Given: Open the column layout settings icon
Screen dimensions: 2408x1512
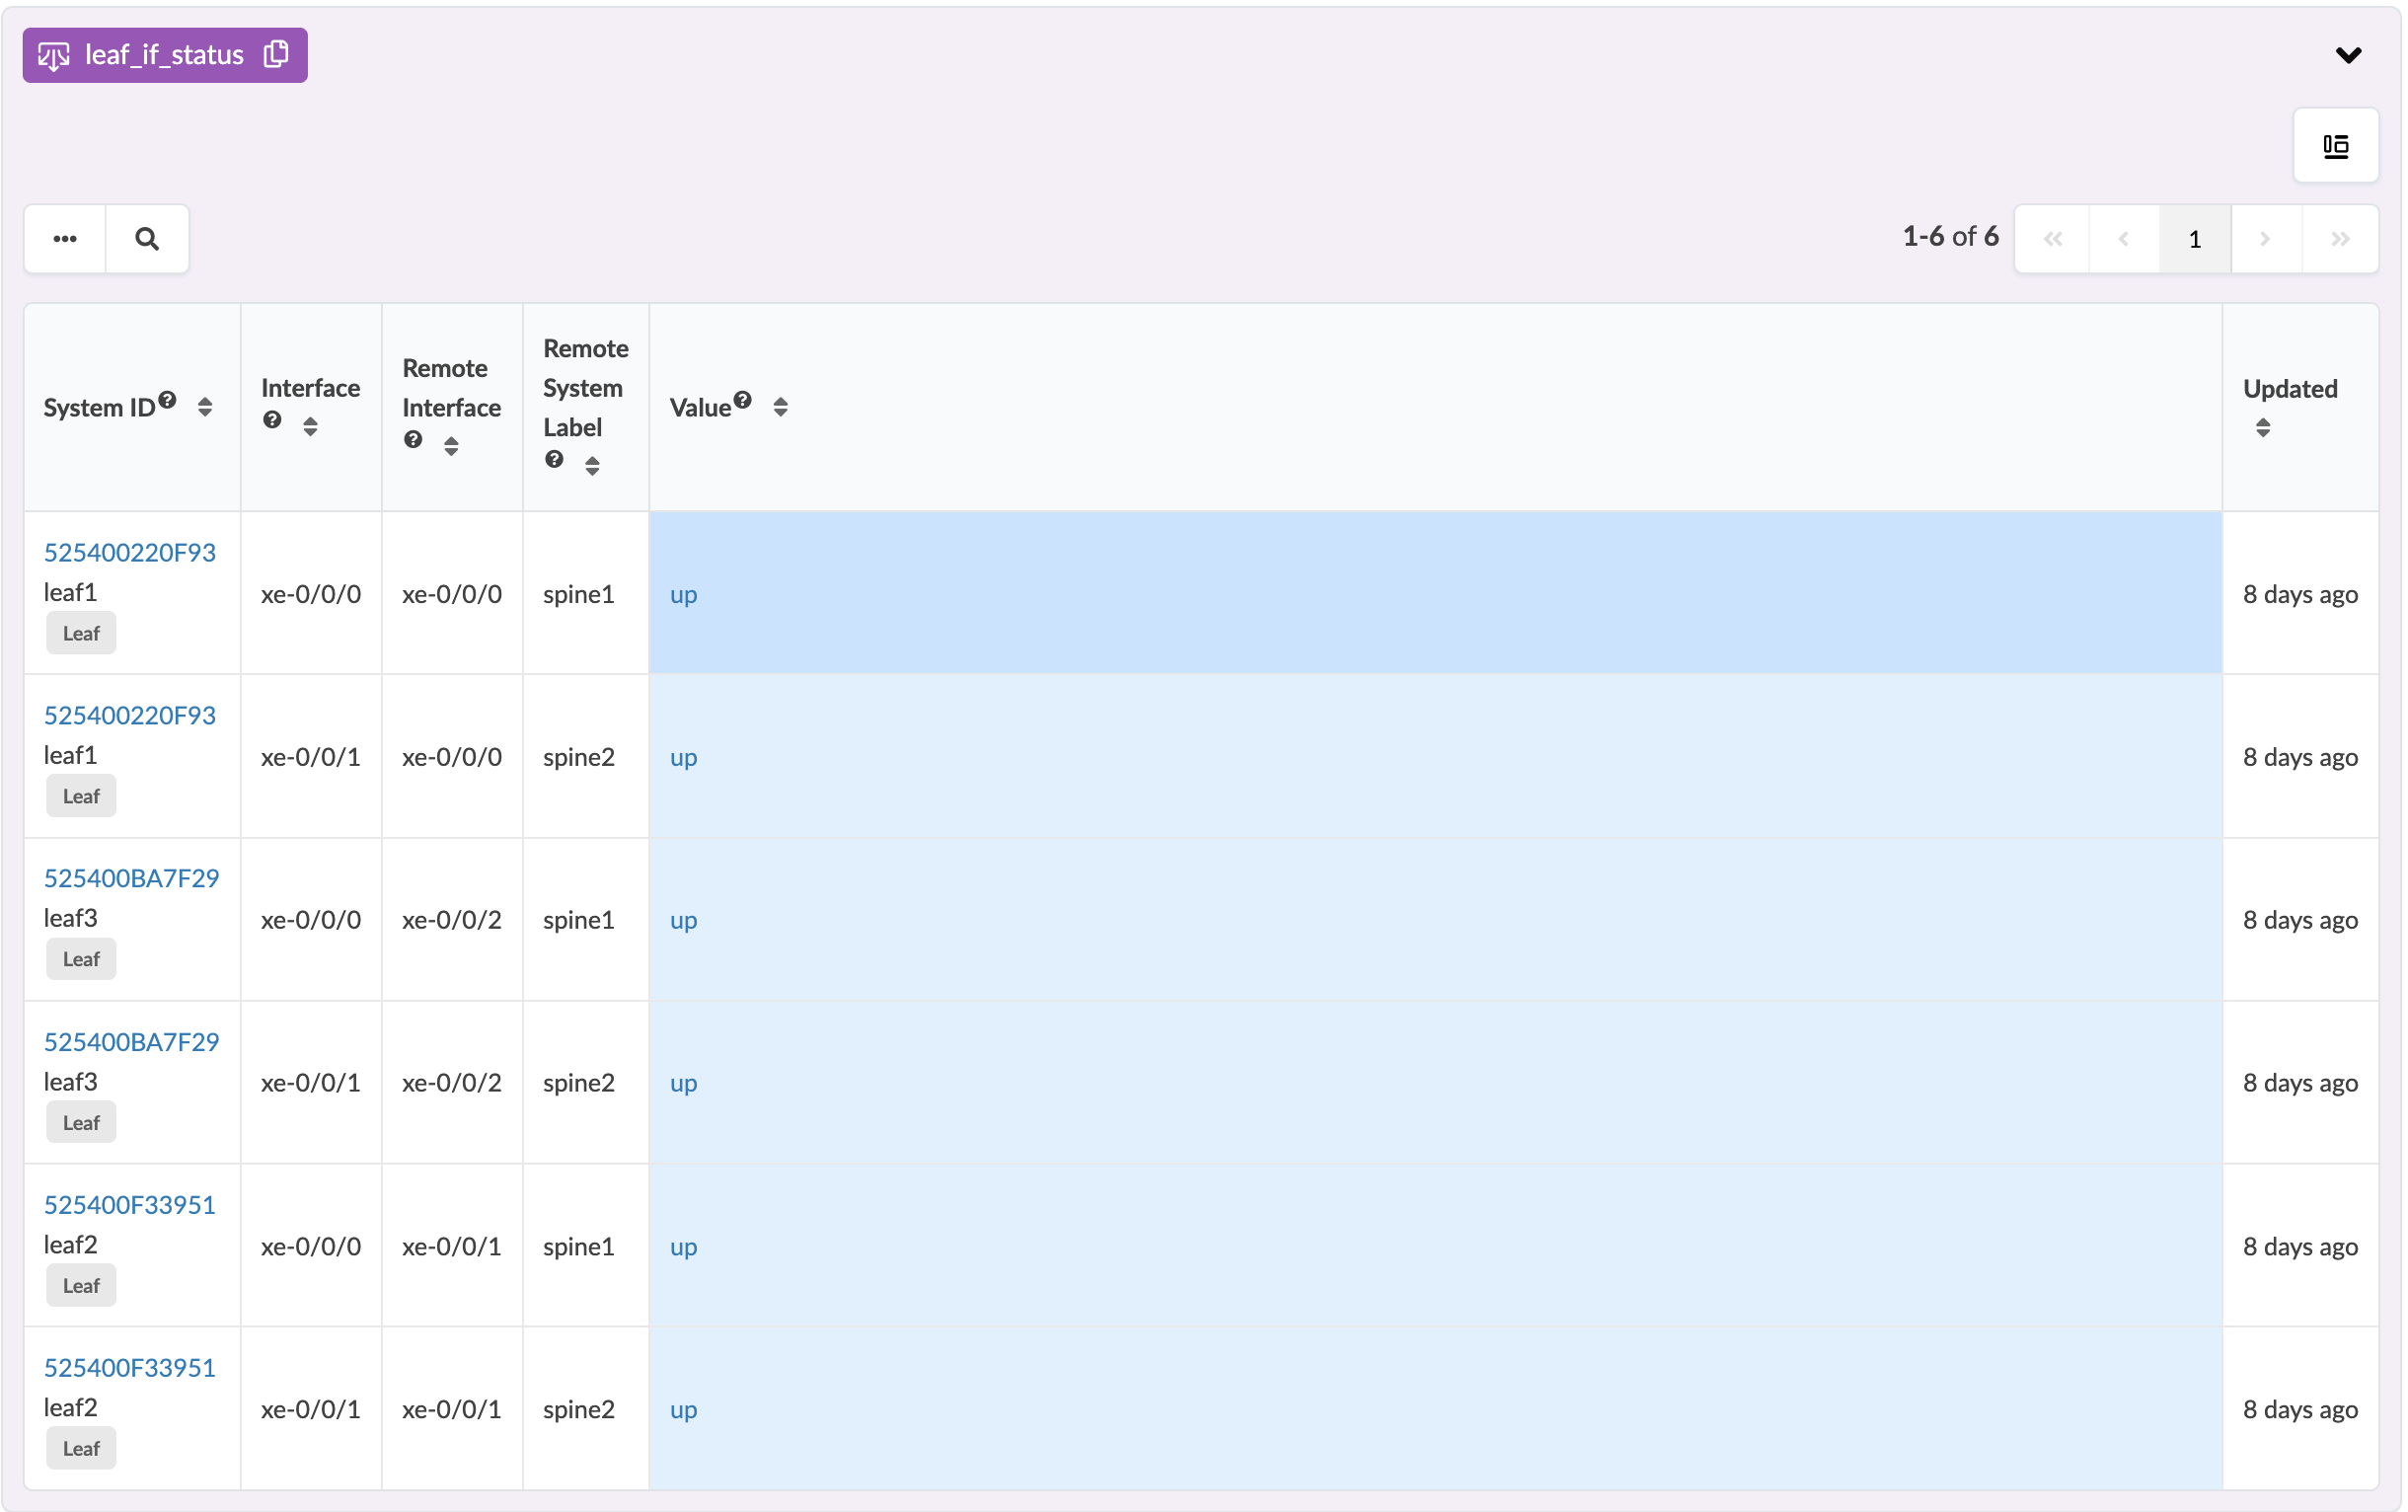Looking at the screenshot, I should (x=2335, y=146).
